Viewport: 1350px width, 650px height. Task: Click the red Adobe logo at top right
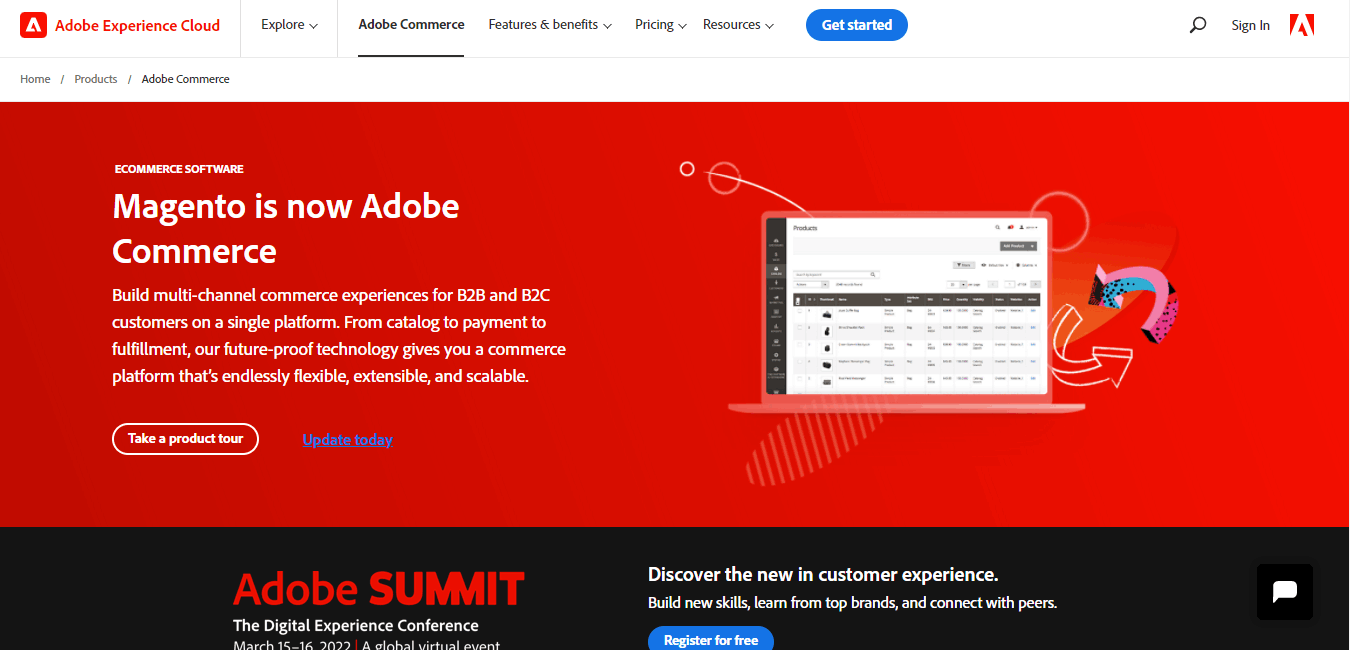click(1302, 25)
